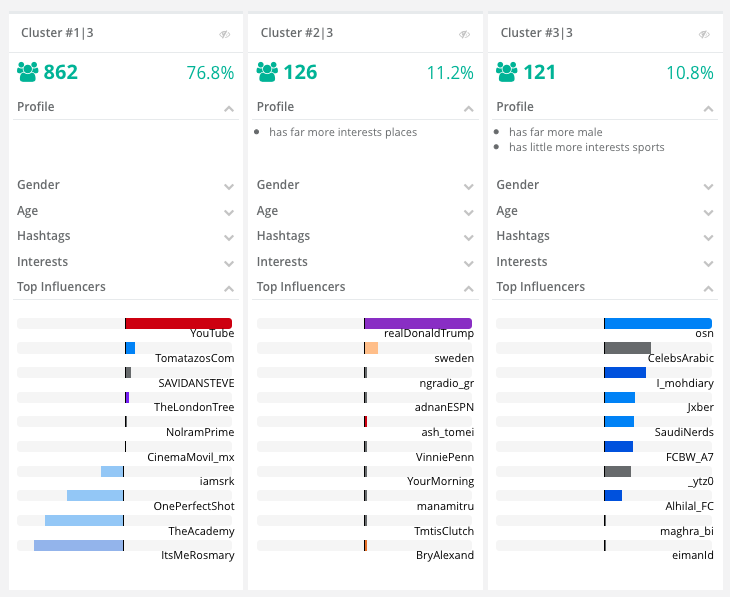Viewport: 730px width, 597px height.
Task: Select the ash_tomei influencer label
Action: [448, 432]
